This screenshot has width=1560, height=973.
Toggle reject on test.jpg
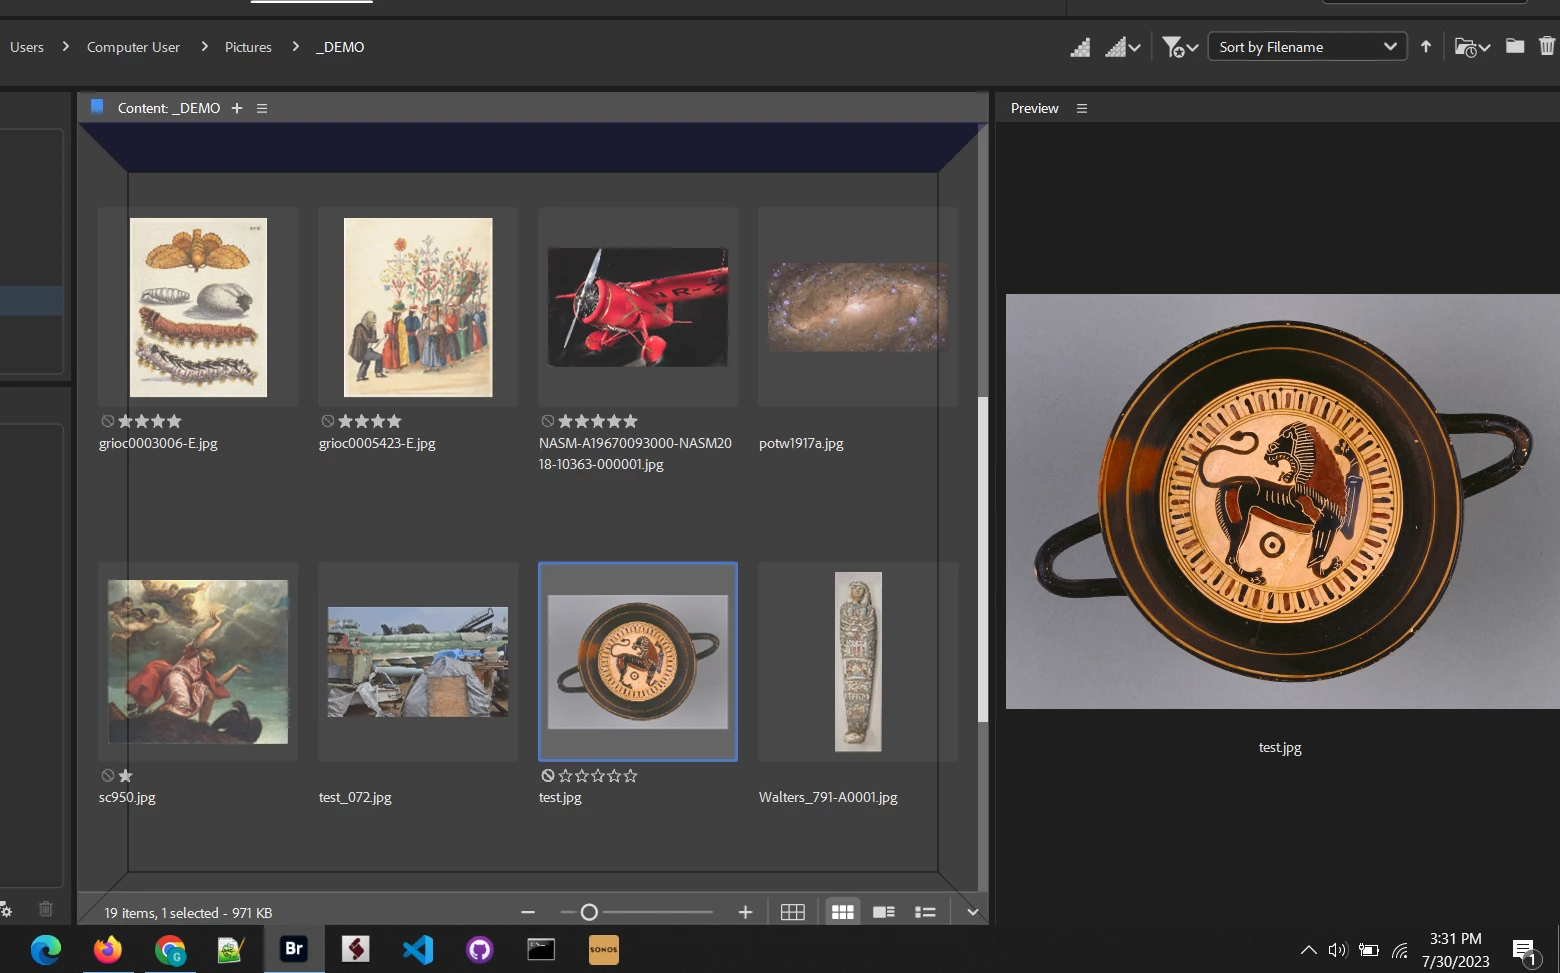click(547, 775)
